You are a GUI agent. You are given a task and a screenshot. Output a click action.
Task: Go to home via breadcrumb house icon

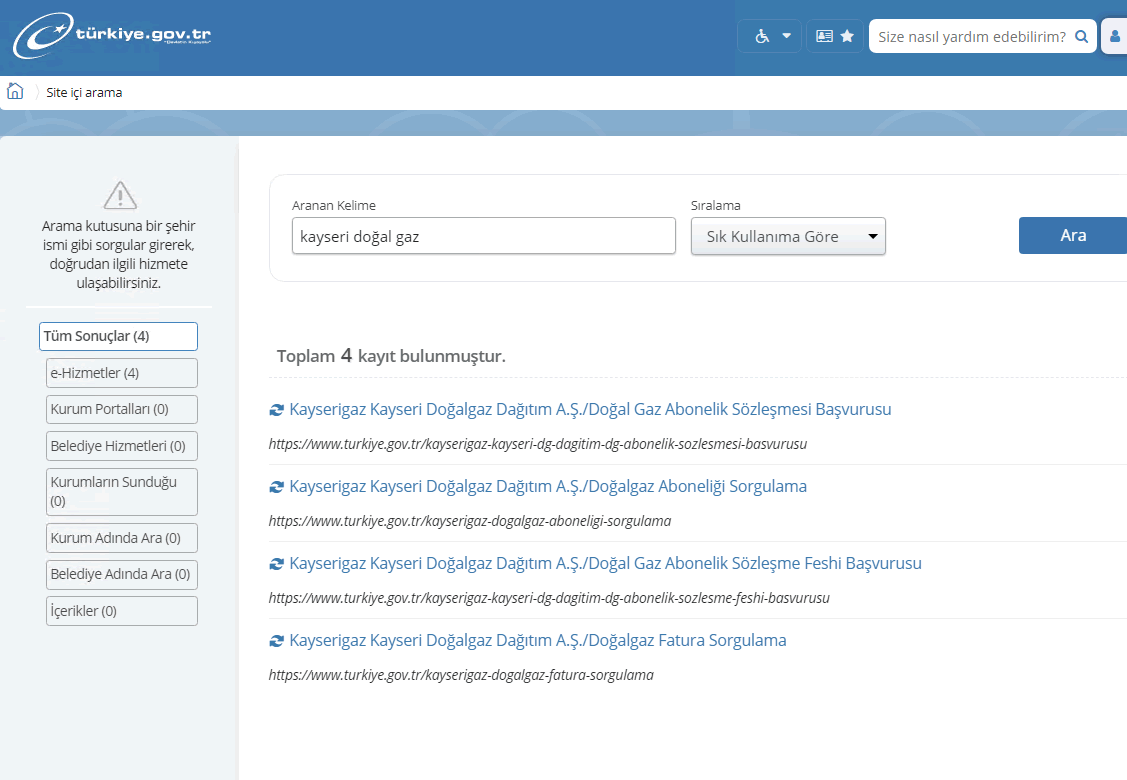click(x=15, y=92)
